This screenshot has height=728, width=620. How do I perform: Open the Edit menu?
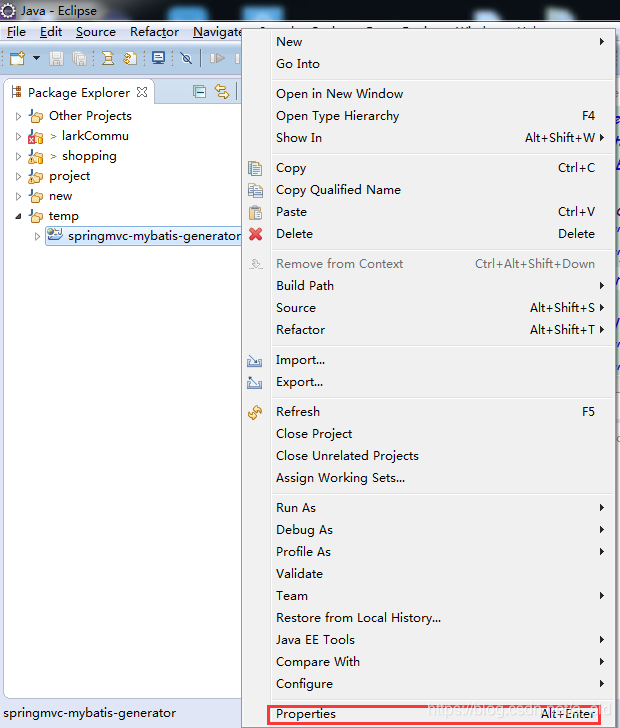coord(51,32)
